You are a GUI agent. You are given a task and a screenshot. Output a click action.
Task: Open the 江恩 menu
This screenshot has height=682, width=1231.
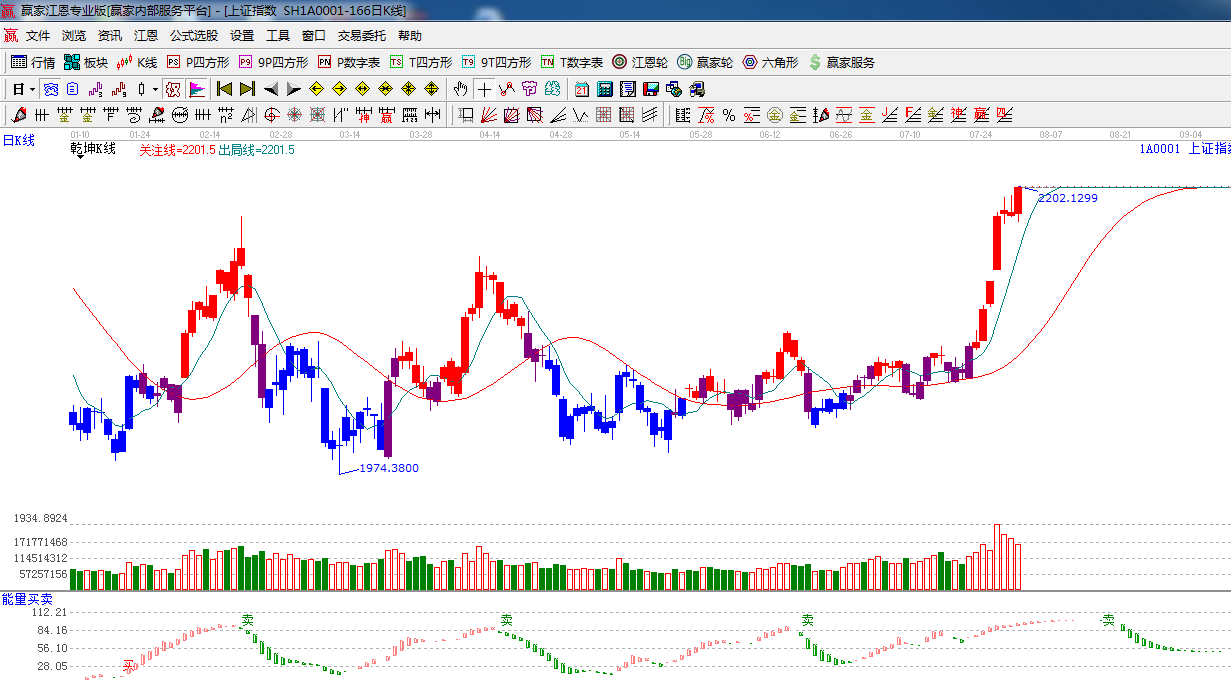(x=146, y=35)
